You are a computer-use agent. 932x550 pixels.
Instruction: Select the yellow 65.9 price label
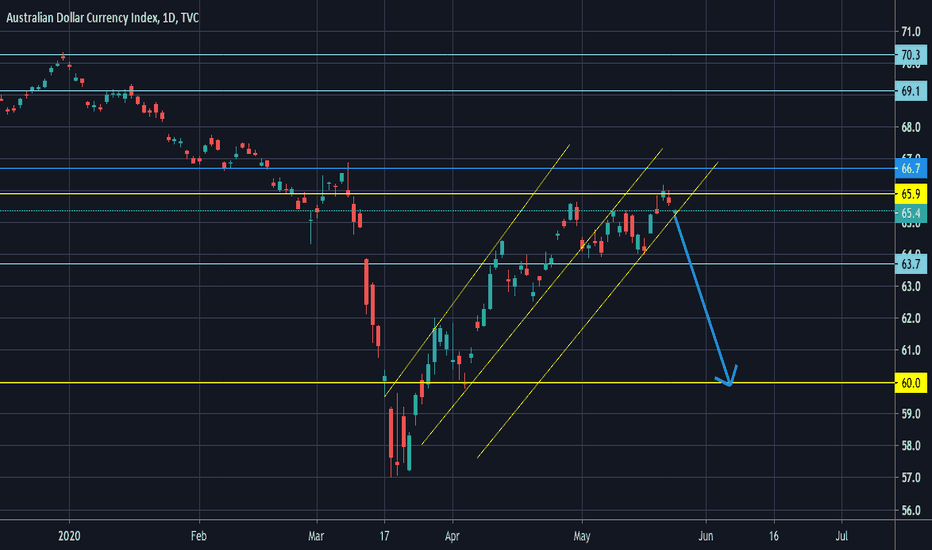click(x=911, y=194)
